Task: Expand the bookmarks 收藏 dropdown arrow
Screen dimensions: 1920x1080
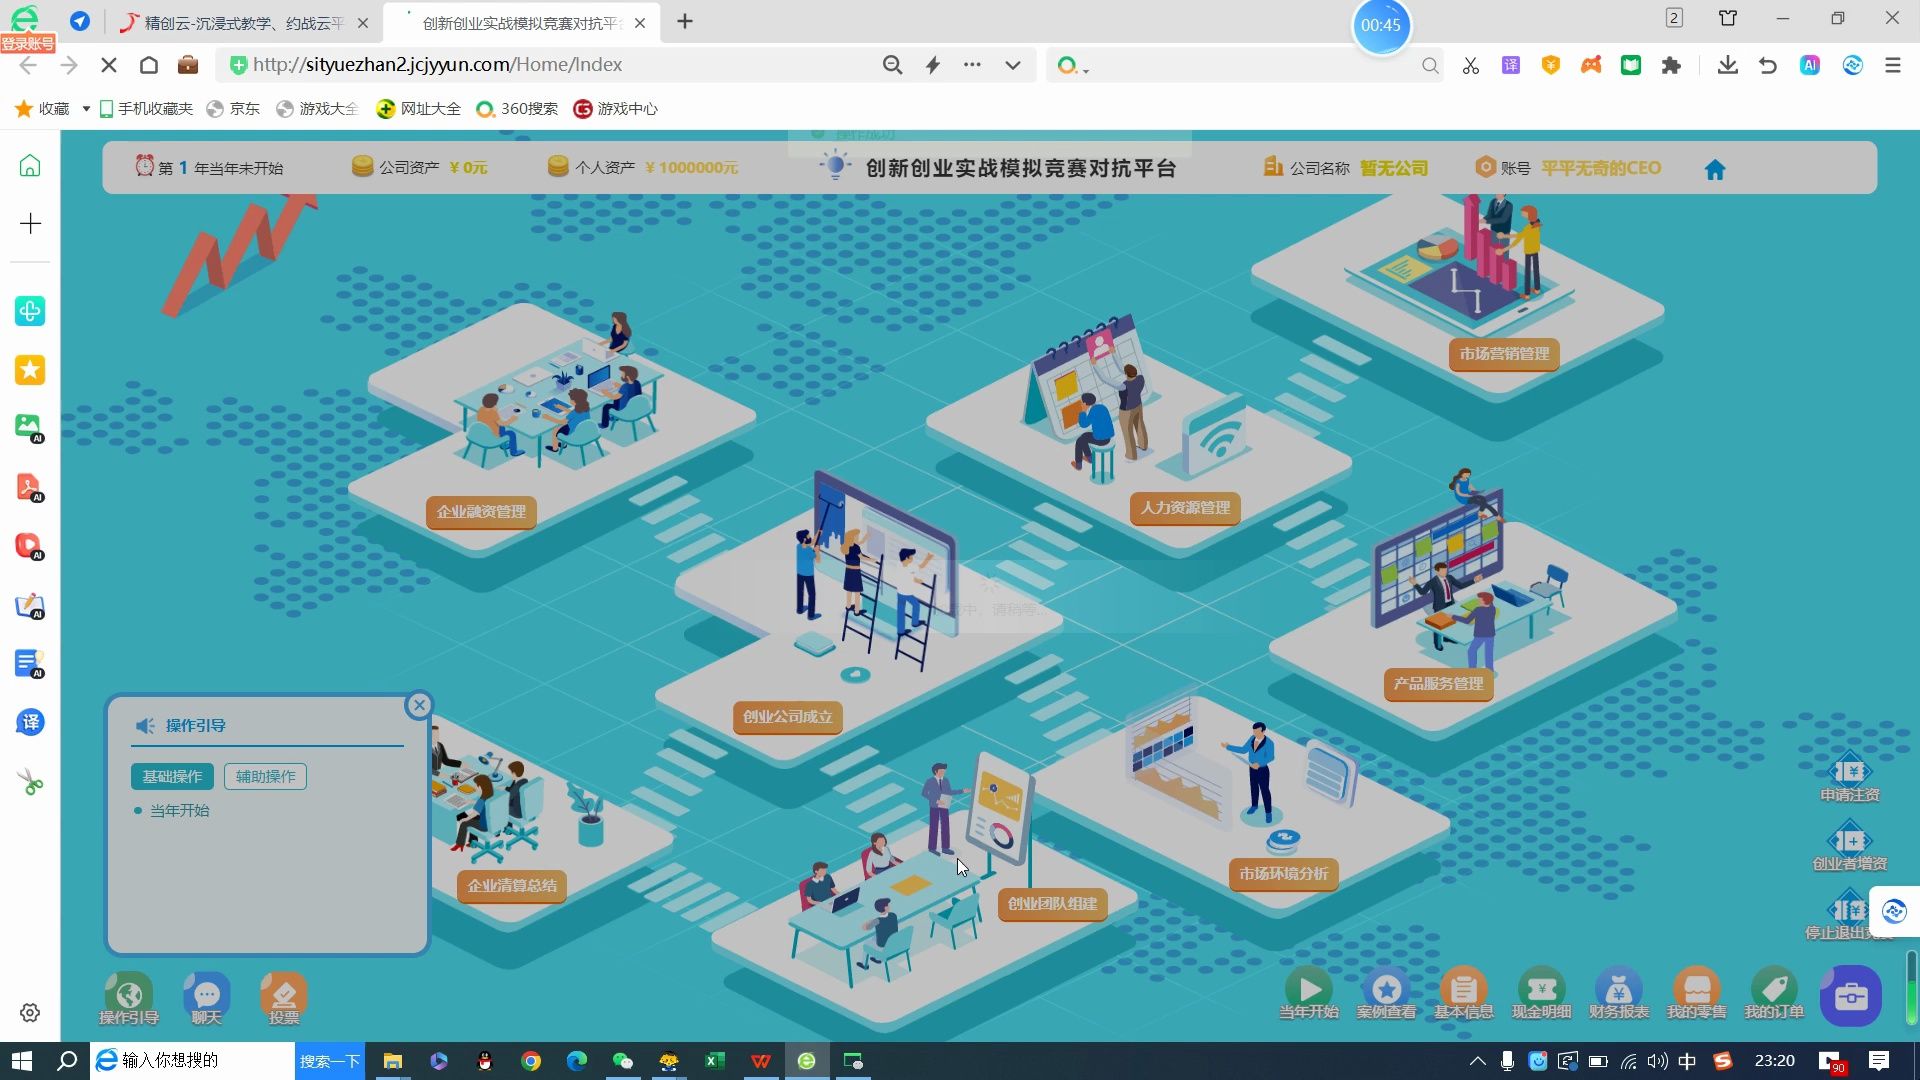Action: point(86,109)
